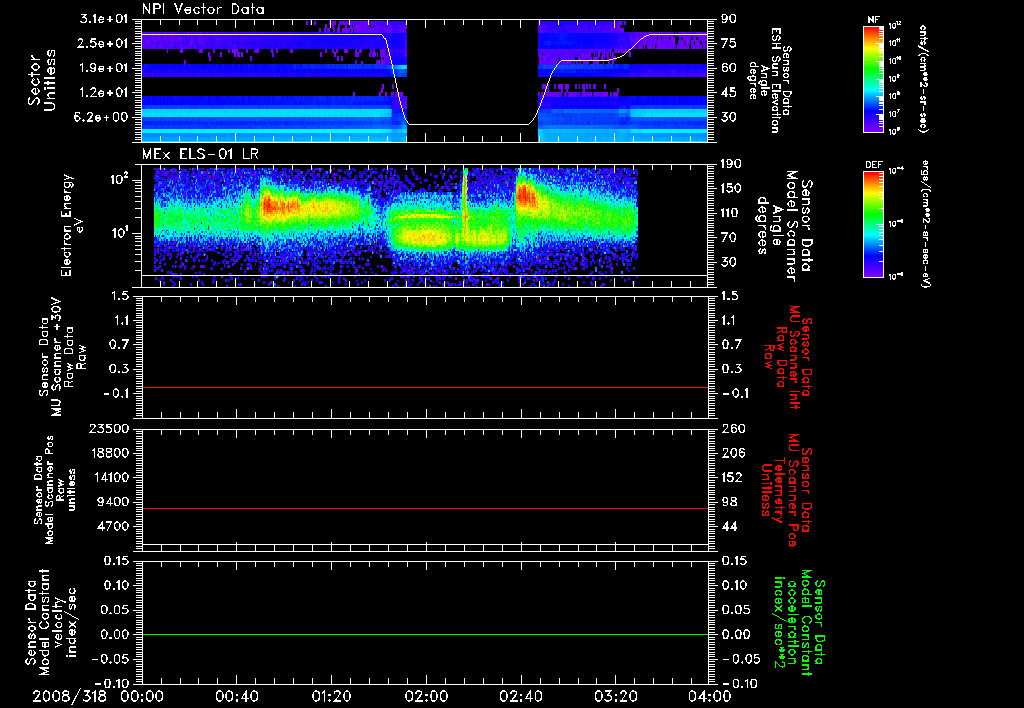The height and width of the screenshot is (708, 1024).
Task: Click the '02:40' time axis label
Action: (520, 697)
